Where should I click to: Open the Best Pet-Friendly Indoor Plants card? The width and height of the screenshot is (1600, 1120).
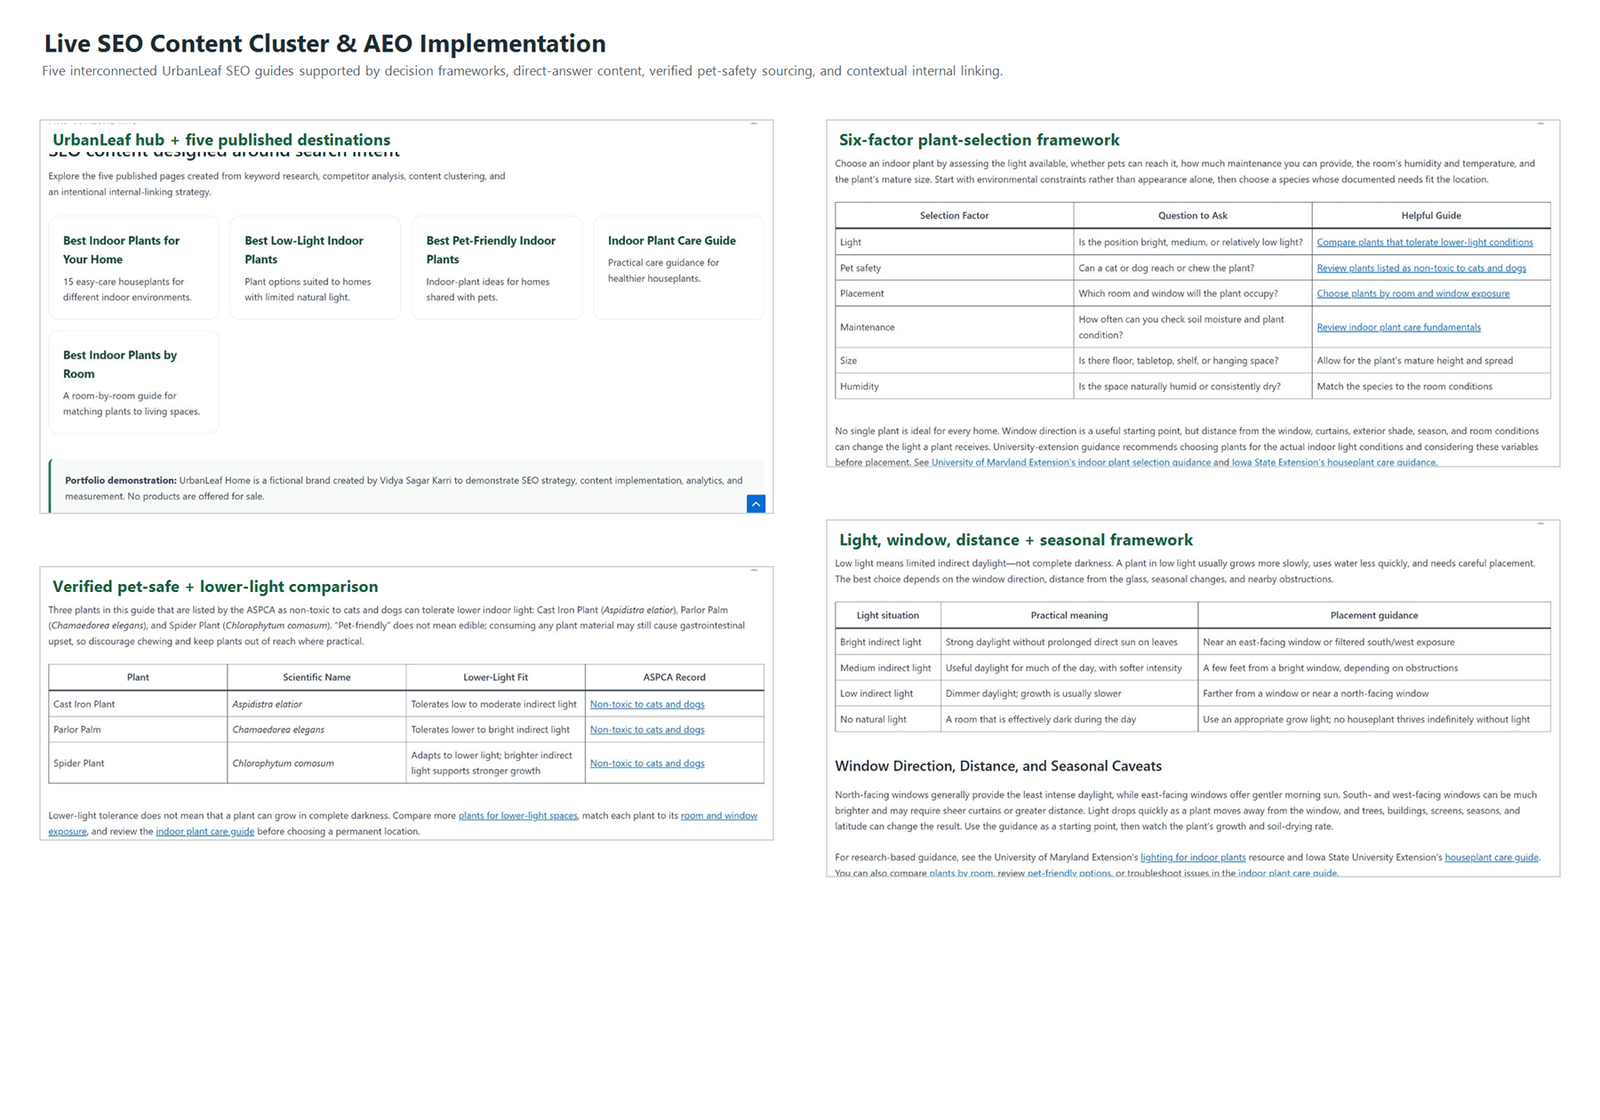point(497,268)
